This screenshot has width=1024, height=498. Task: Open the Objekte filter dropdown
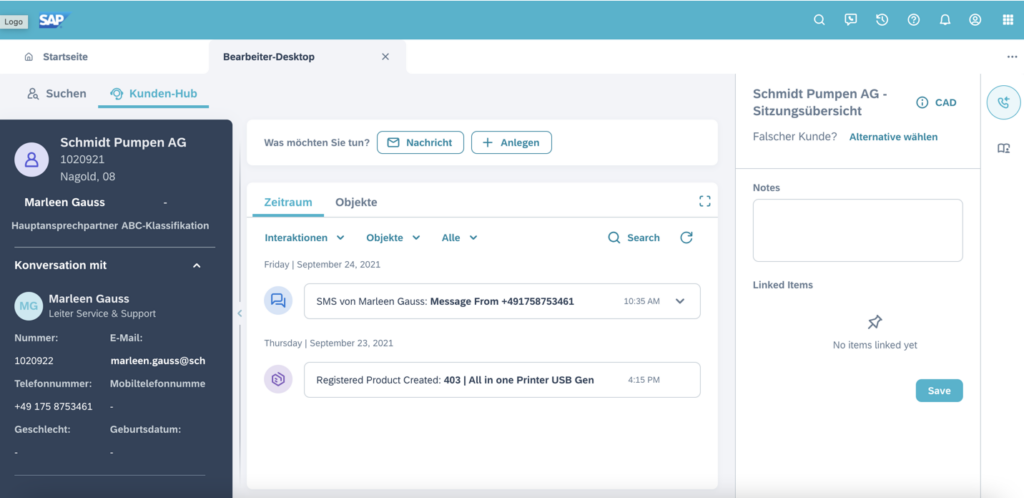point(392,238)
